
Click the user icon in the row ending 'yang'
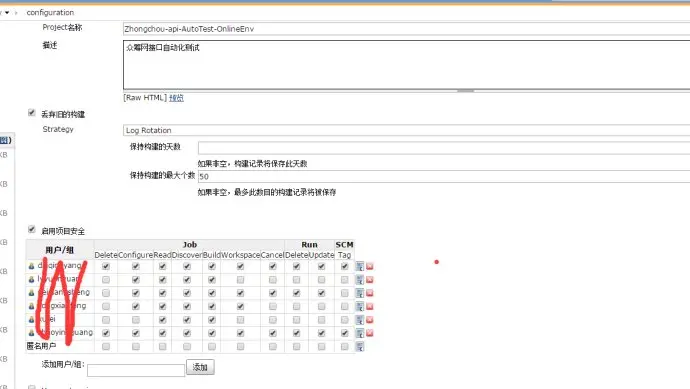31,266
